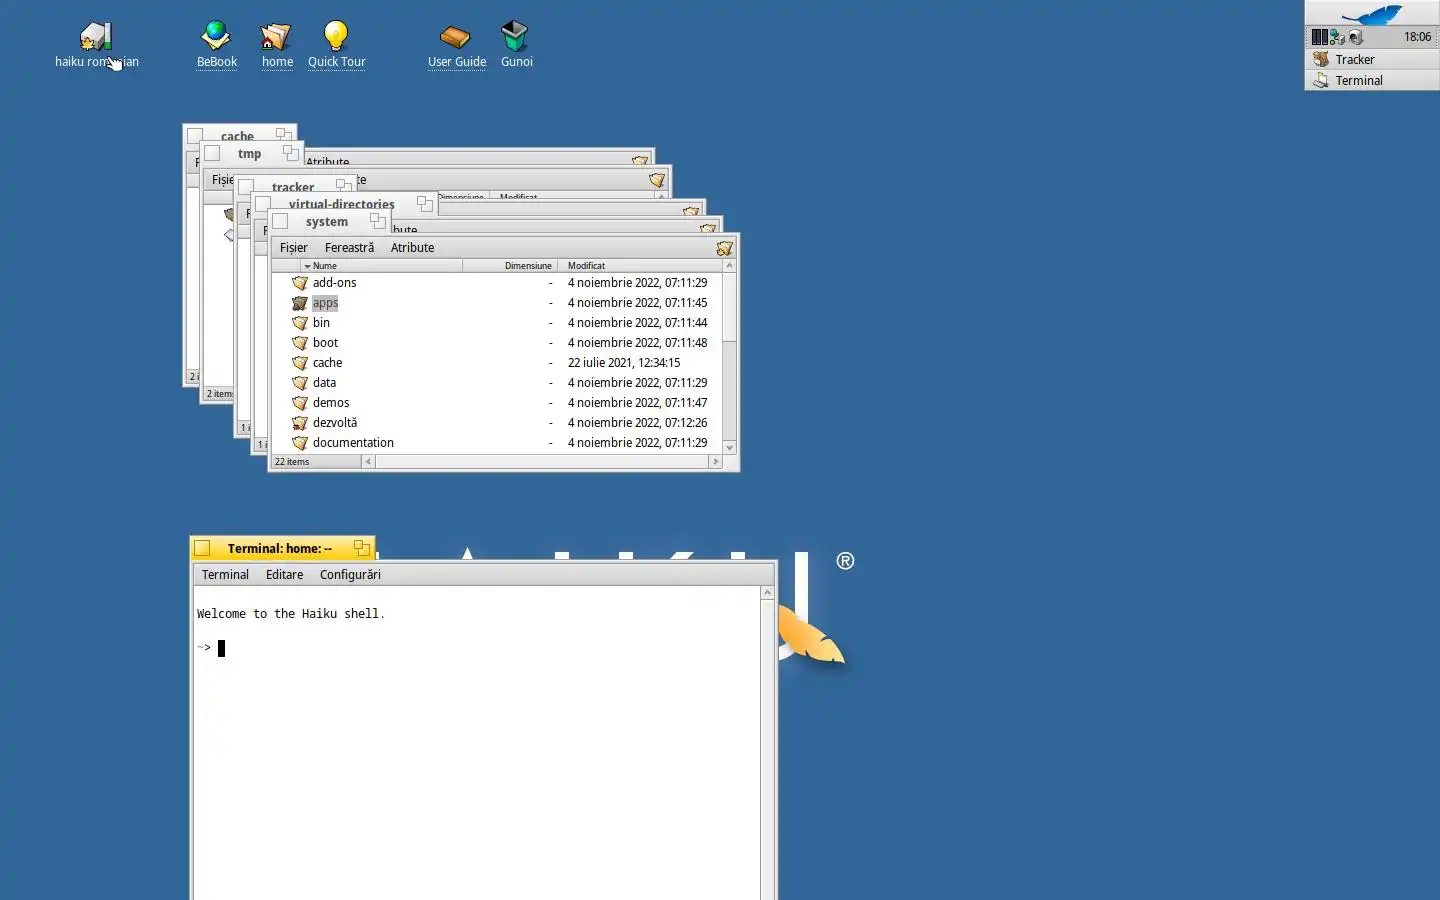Select the cache folder icon in system window
The image size is (1440, 900).
[299, 363]
